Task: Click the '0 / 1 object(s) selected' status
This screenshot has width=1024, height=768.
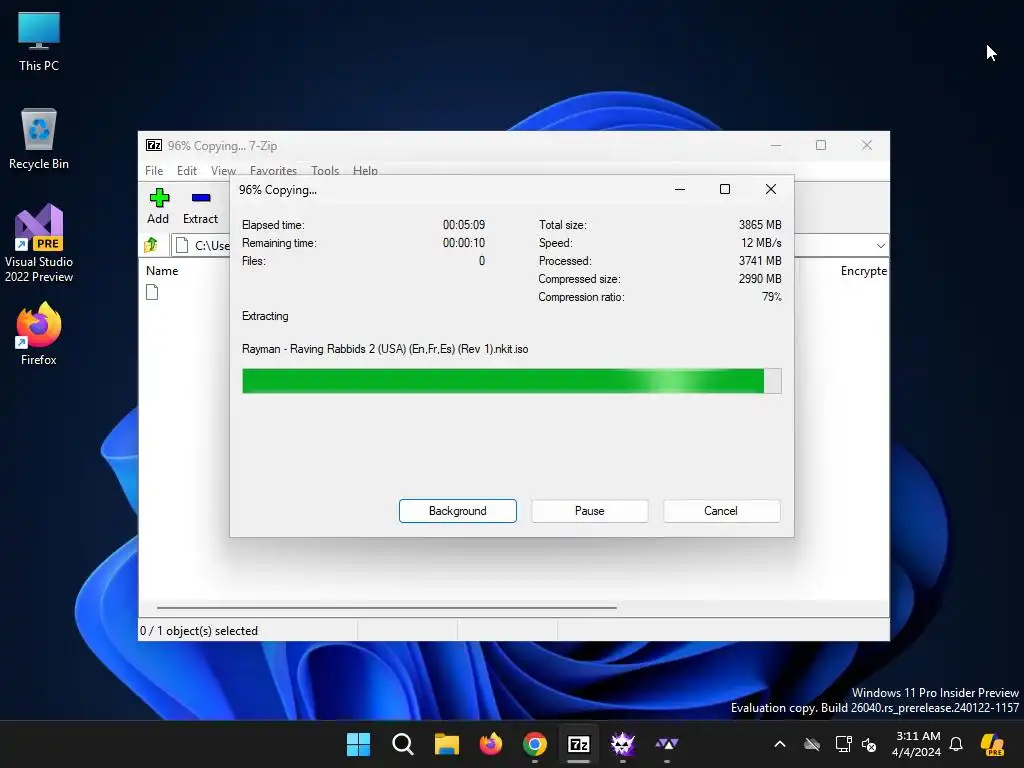Action: 199,631
